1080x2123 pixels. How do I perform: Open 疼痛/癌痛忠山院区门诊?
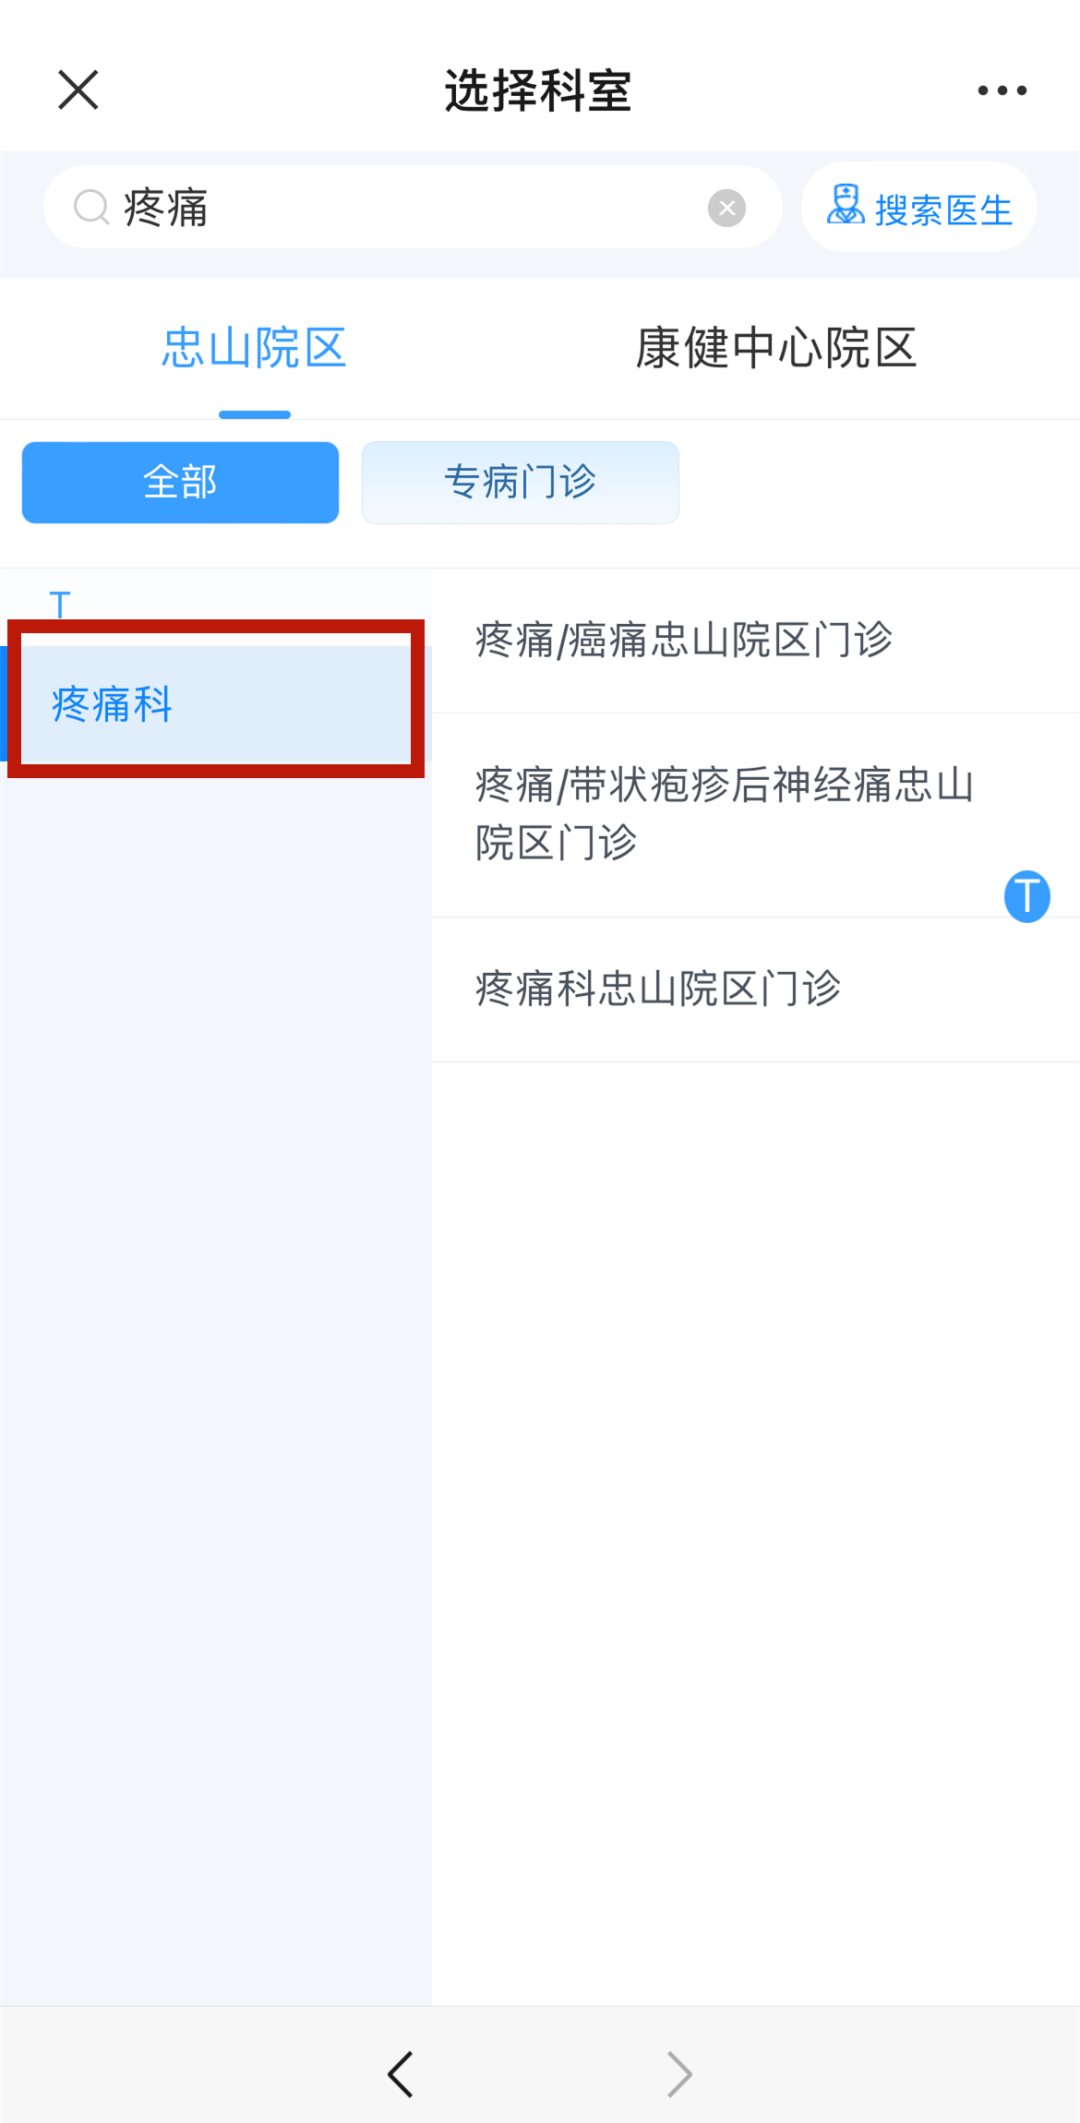pos(756,640)
